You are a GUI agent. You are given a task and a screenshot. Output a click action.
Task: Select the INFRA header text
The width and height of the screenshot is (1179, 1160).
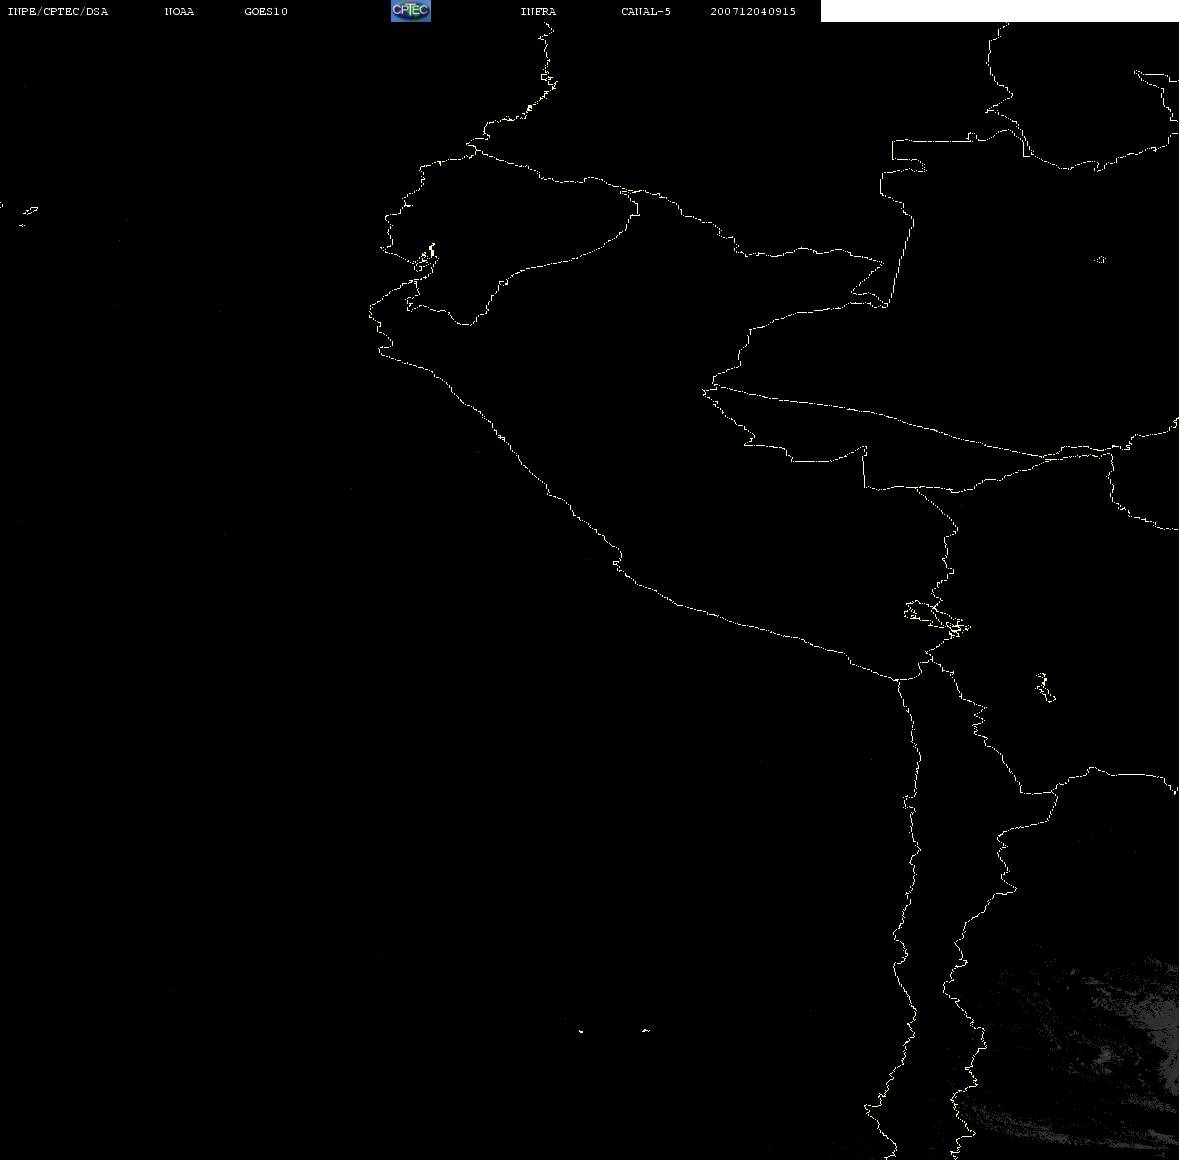click(538, 12)
